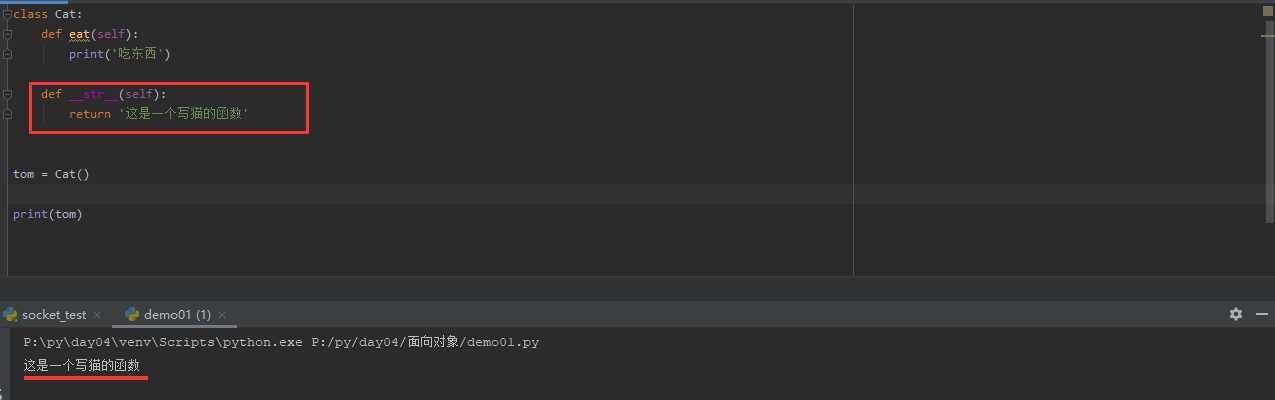Click the Python icon on demo01 tab
1275x400 pixels.
[x=131, y=314]
